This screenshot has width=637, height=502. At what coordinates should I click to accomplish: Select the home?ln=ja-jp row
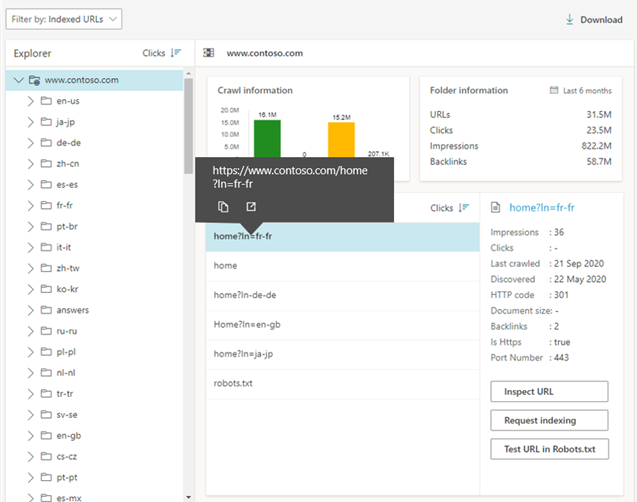point(342,355)
